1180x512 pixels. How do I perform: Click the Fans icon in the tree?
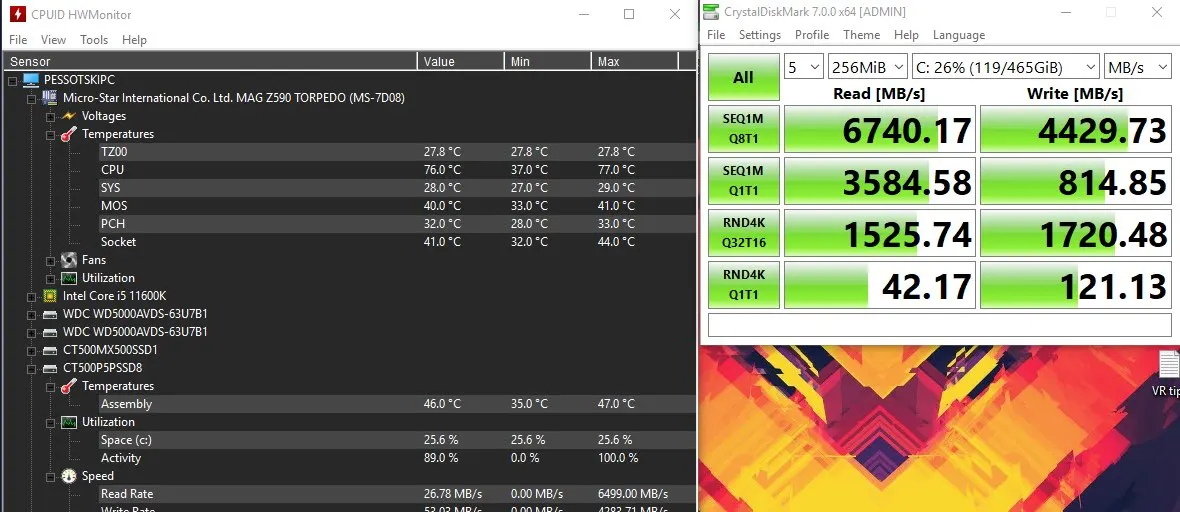click(68, 260)
